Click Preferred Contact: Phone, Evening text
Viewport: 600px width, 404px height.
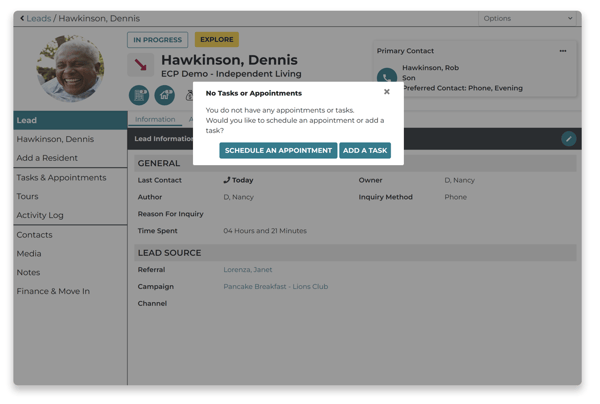point(462,88)
